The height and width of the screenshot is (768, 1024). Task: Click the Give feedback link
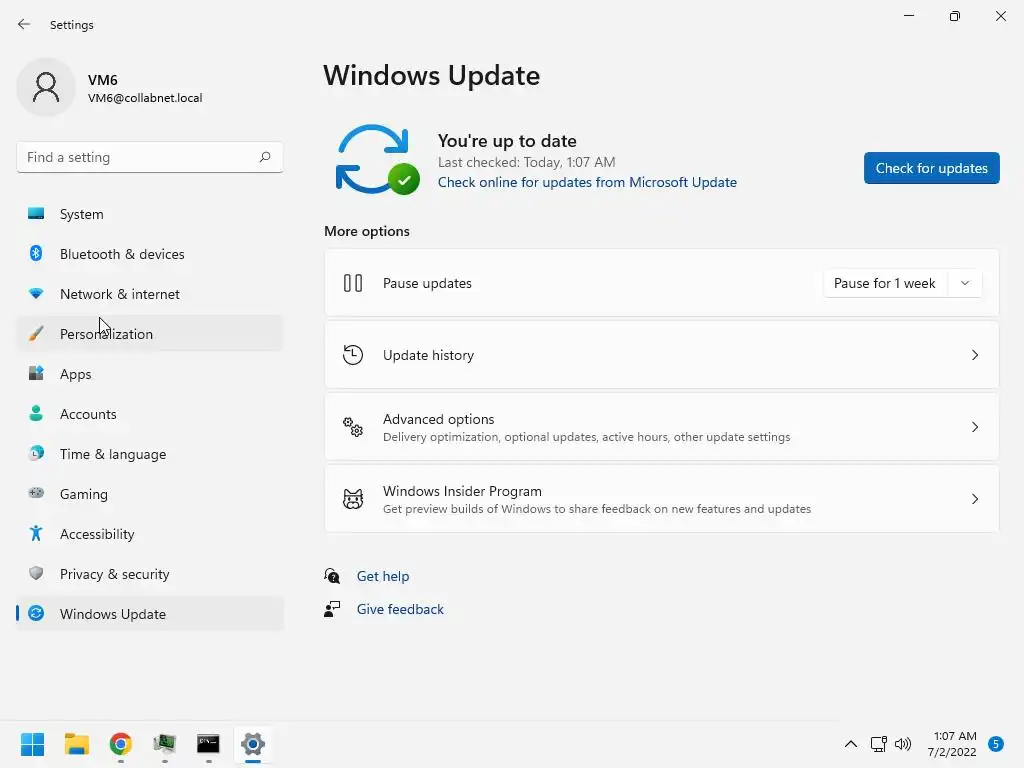[400, 609]
